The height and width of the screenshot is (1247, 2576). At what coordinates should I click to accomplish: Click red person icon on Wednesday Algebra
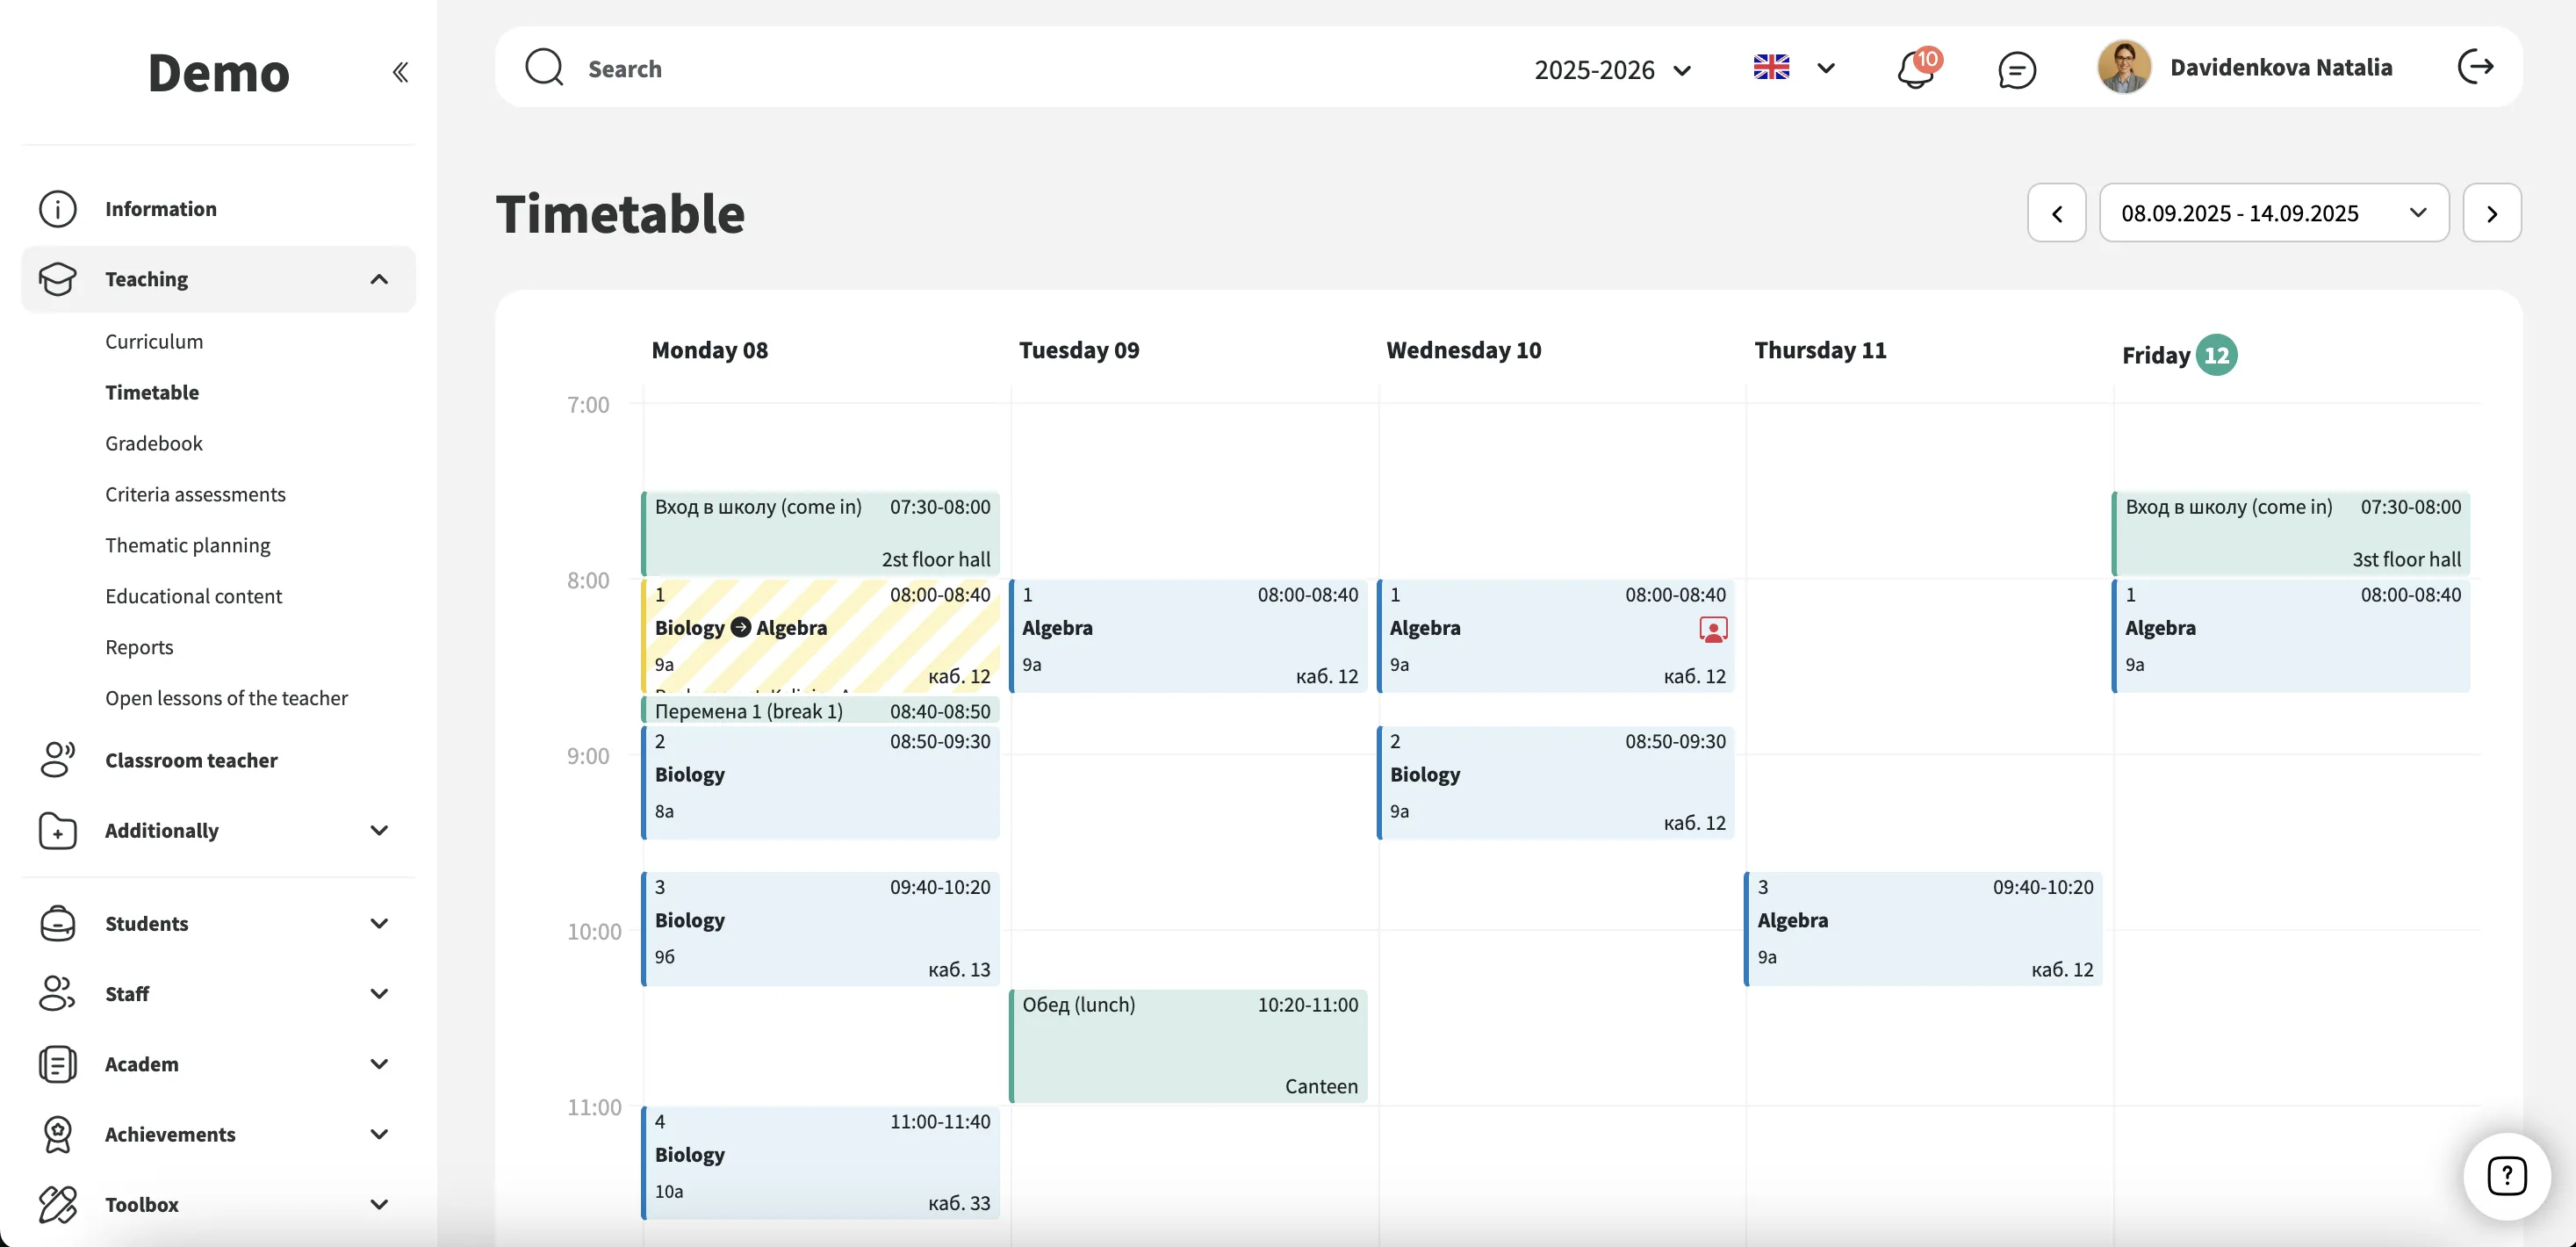[x=1713, y=629]
